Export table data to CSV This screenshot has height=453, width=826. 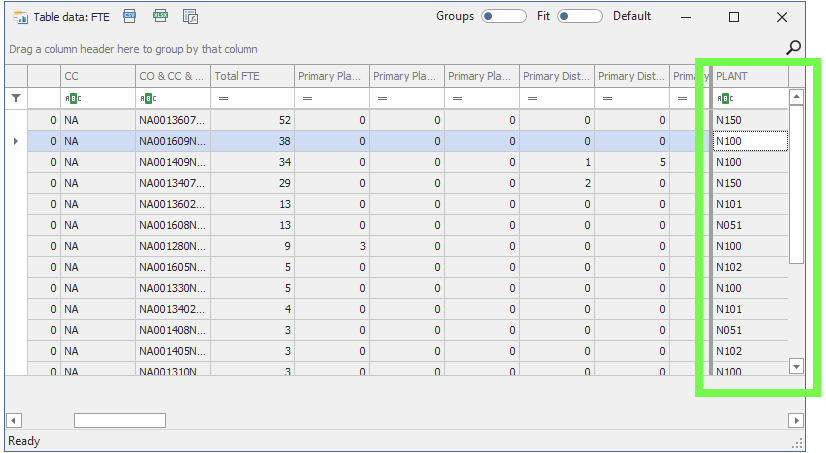(x=129, y=16)
